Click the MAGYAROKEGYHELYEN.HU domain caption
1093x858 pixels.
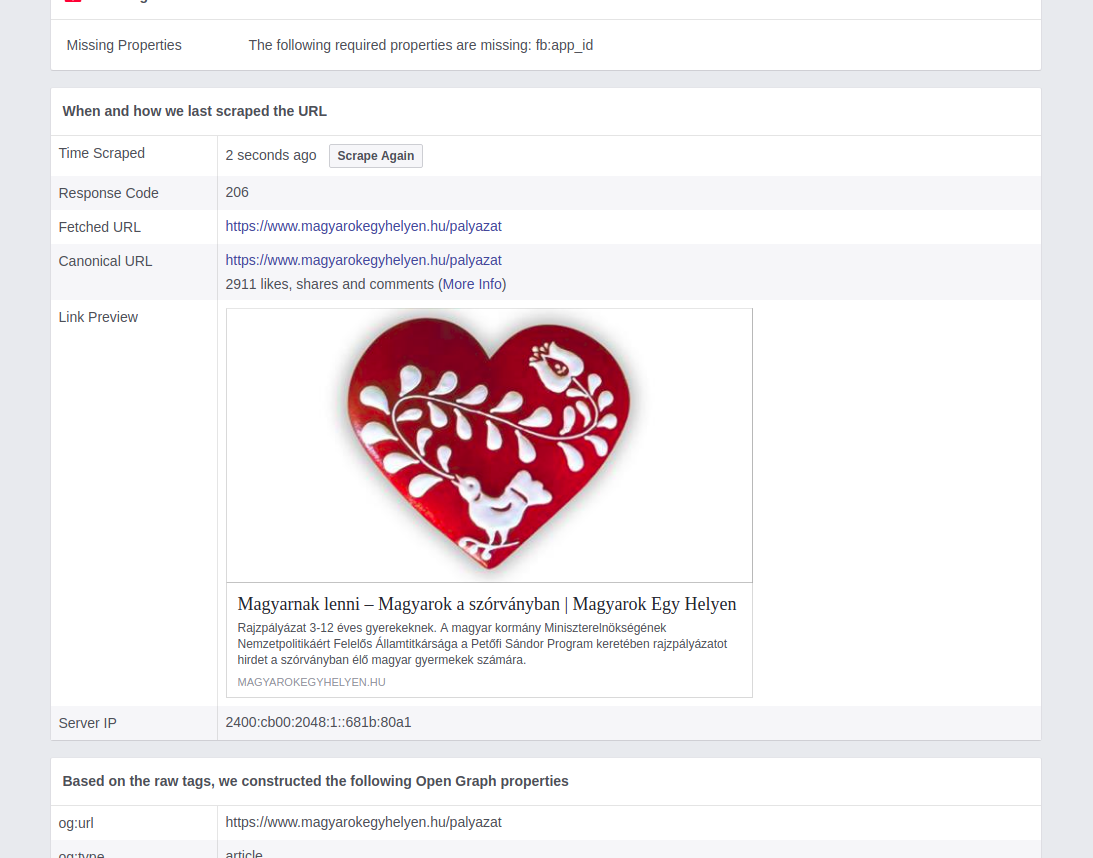311,682
